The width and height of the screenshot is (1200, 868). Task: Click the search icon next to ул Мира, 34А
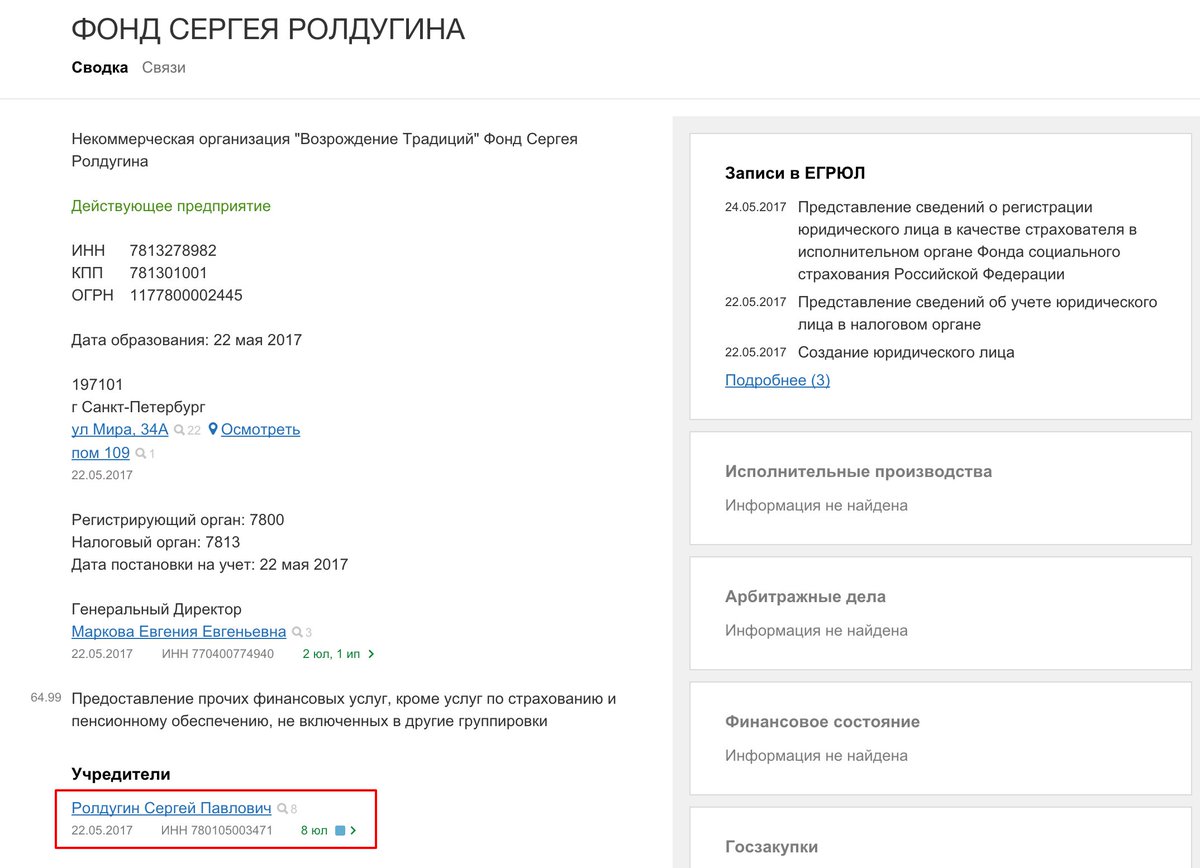pyautogui.click(x=179, y=430)
